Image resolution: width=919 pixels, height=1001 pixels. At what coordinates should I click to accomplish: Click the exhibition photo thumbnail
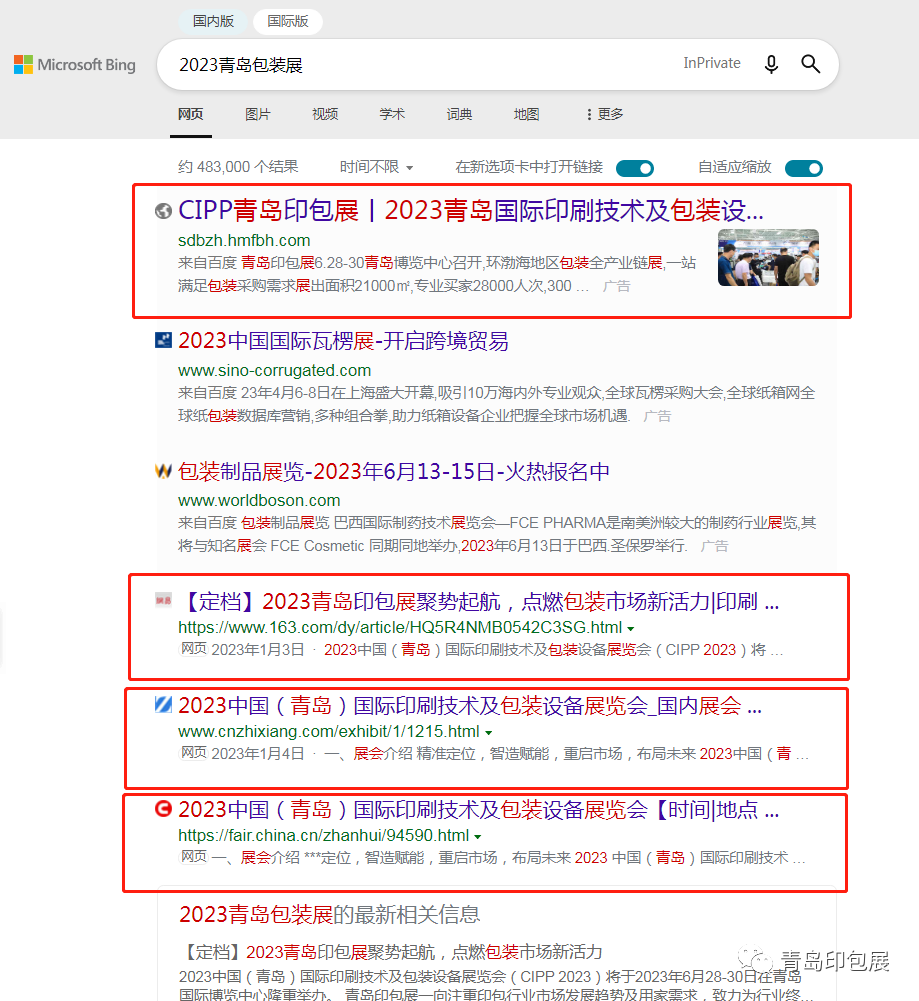pos(768,257)
